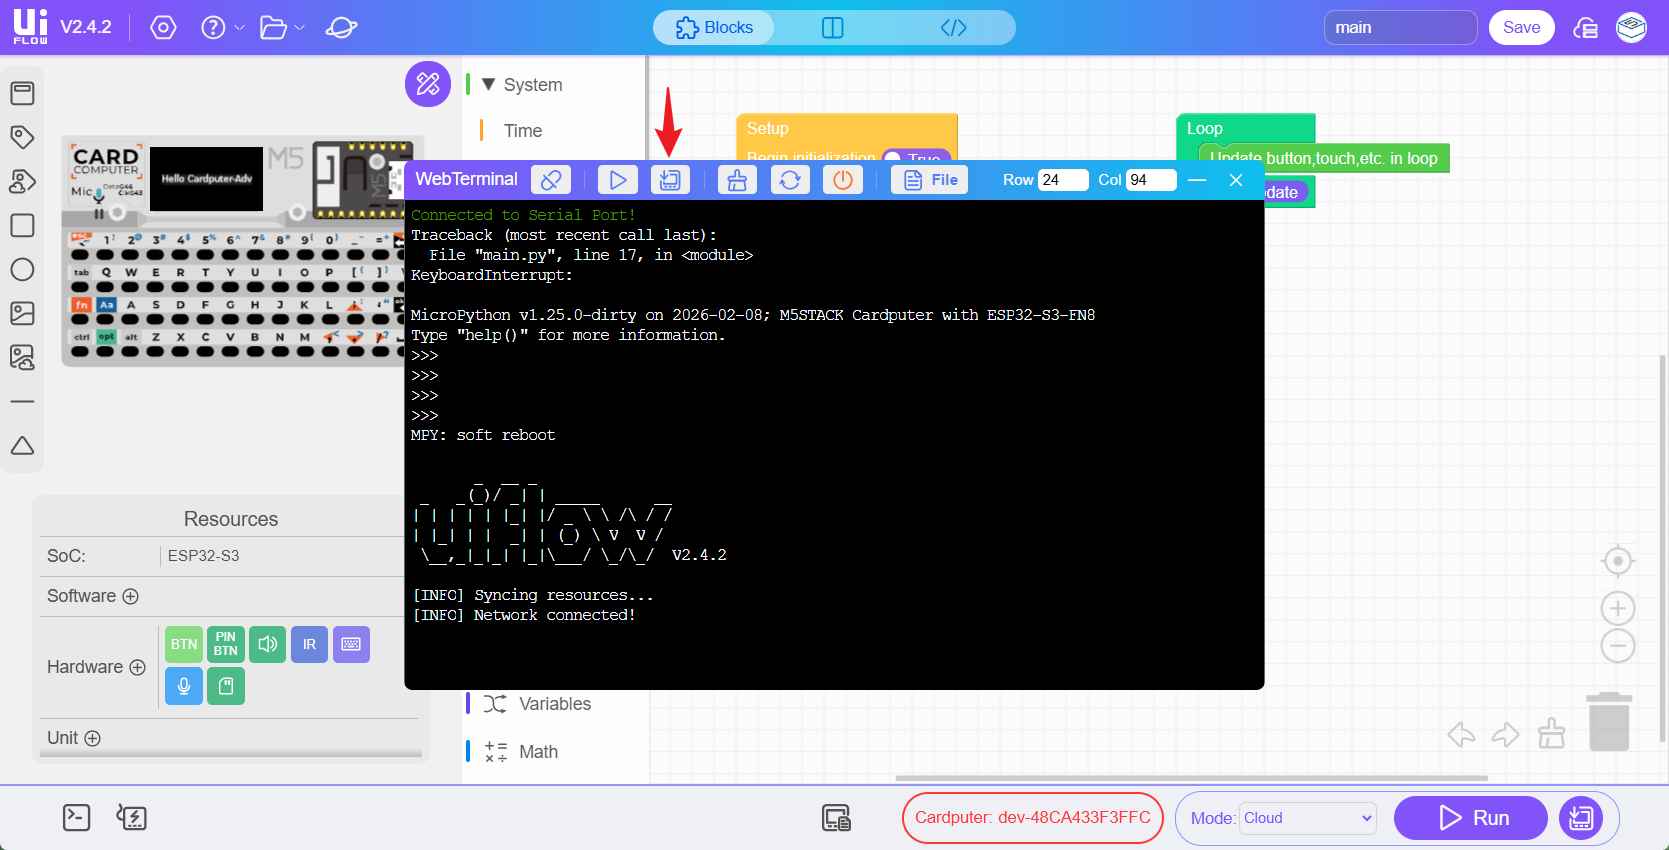
Task: Switch to the code view tab
Action: tap(953, 28)
